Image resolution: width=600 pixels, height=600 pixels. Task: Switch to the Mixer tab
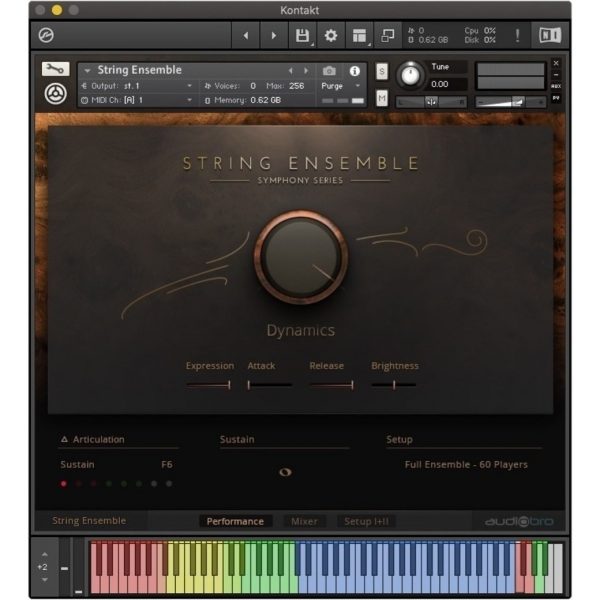tap(304, 522)
